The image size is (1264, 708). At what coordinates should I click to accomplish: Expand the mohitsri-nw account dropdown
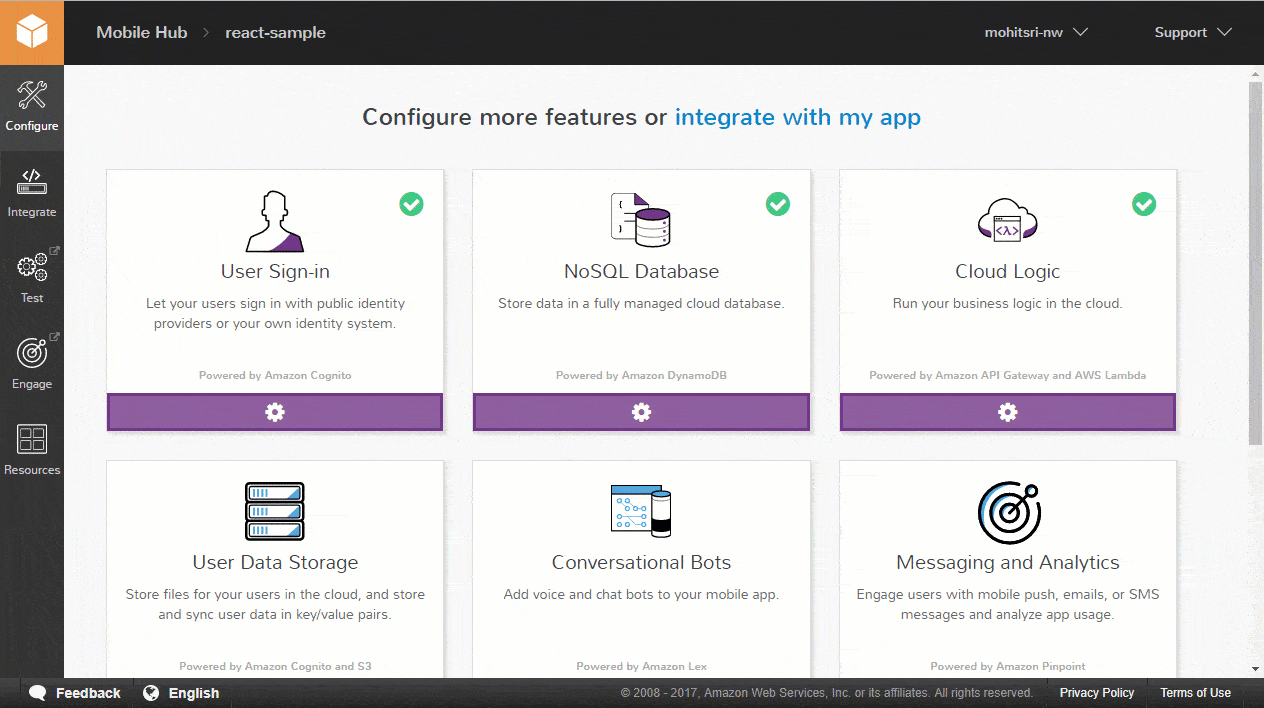1036,32
